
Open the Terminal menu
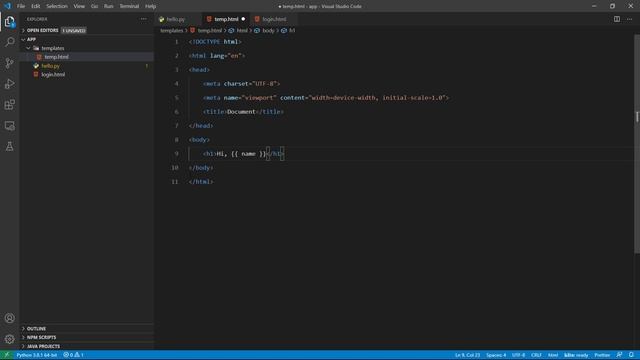click(129, 6)
